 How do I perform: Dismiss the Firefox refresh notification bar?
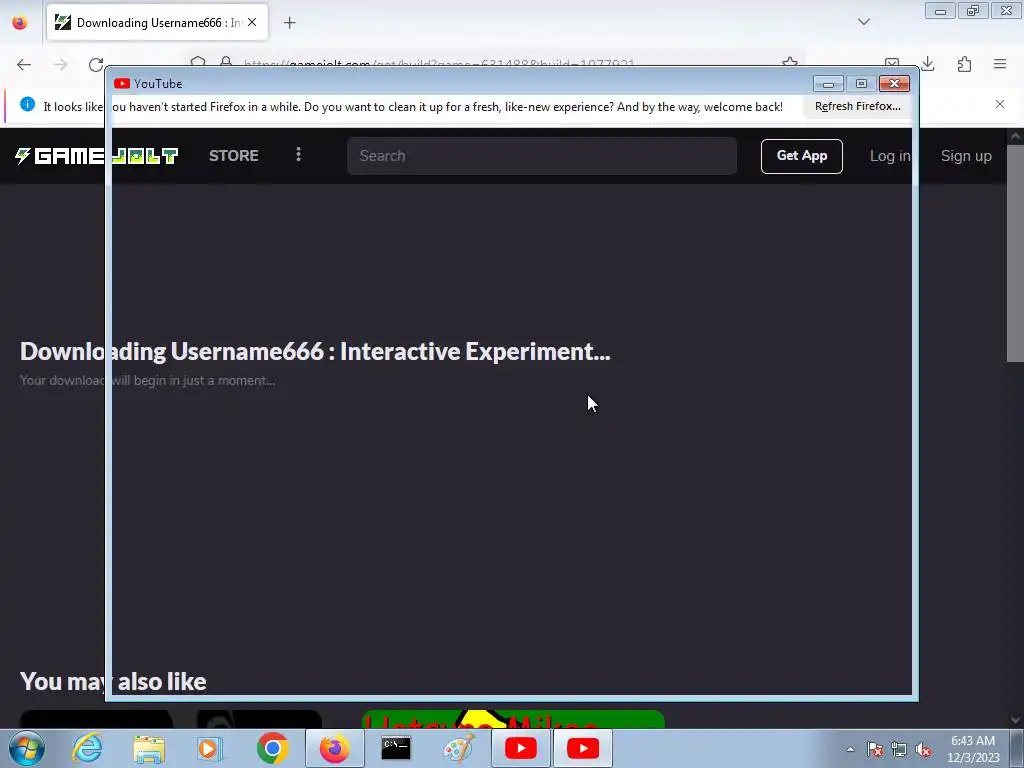(1000, 104)
